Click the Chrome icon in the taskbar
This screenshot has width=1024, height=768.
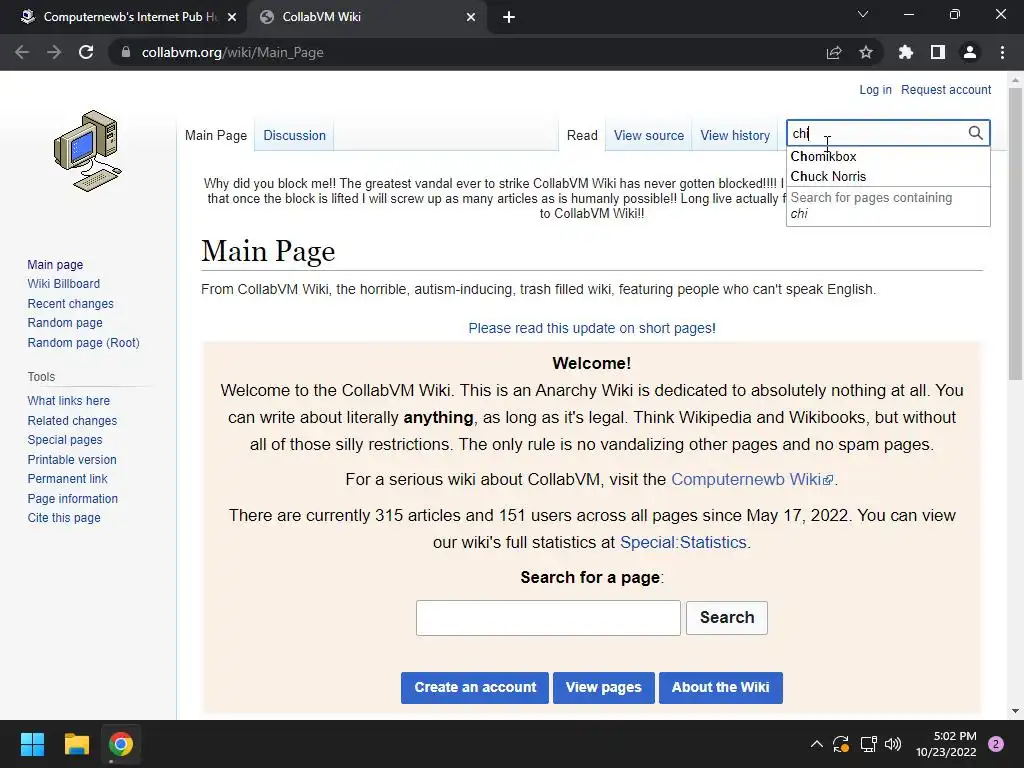coord(121,744)
